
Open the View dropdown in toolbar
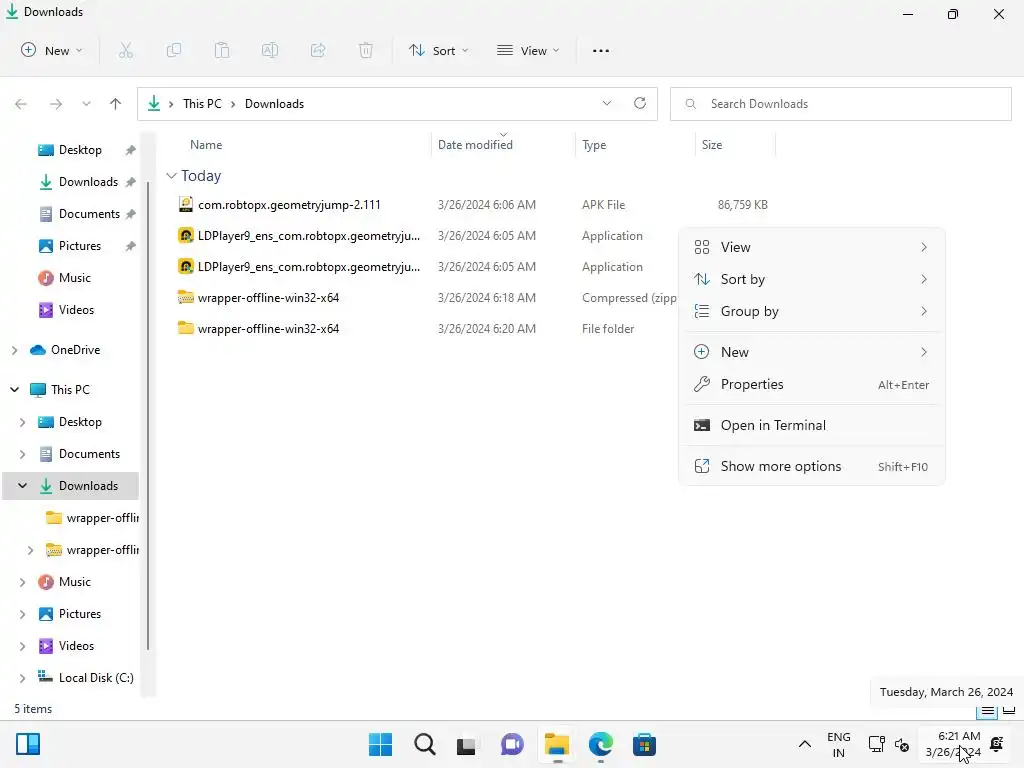point(528,50)
